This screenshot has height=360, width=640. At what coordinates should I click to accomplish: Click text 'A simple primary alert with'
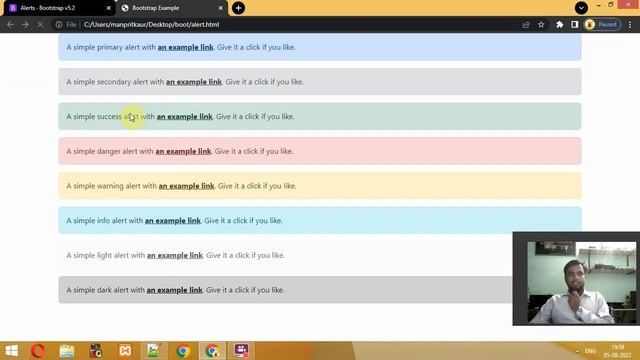(x=111, y=47)
